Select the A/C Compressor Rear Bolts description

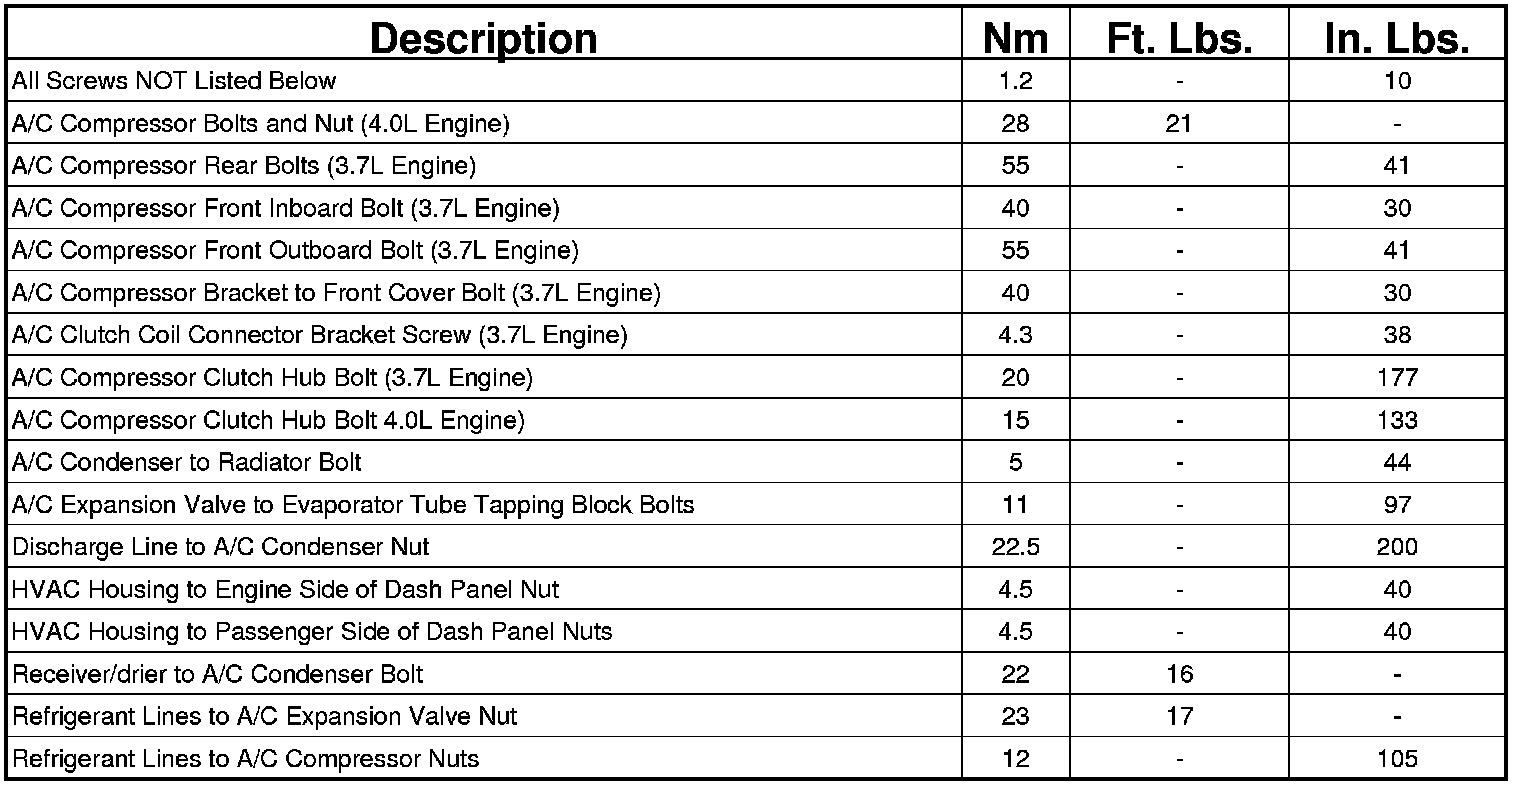tap(243, 166)
